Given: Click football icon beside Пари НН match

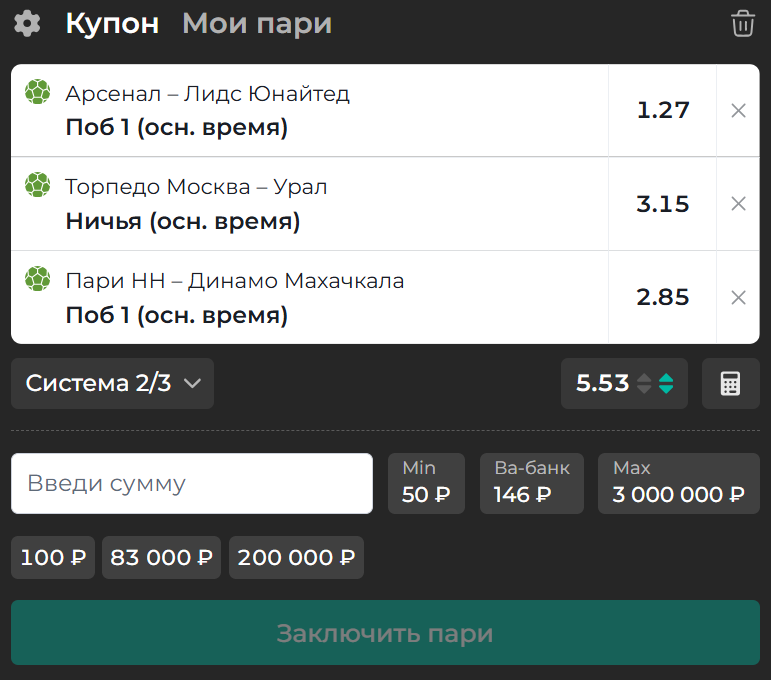Looking at the screenshot, I should tap(37, 279).
